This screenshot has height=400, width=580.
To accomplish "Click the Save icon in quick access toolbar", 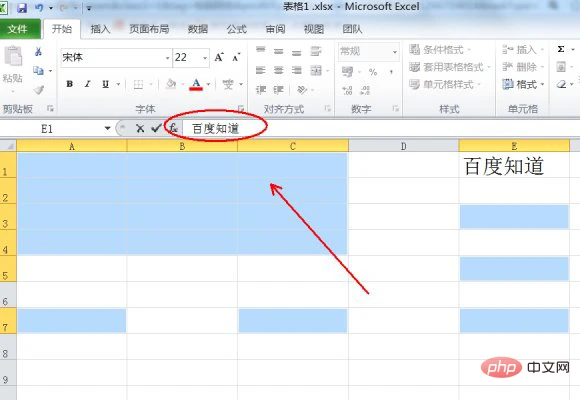I will 22,7.
